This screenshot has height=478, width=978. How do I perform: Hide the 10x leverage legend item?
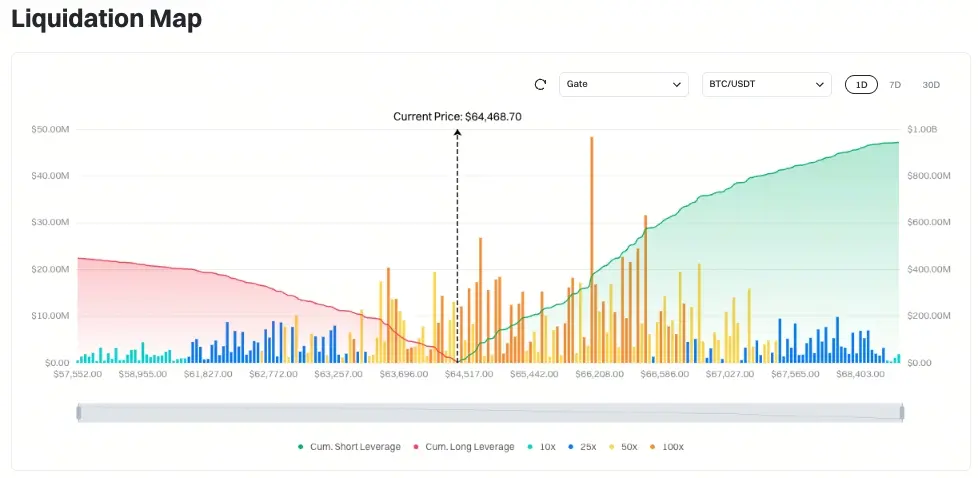(x=541, y=447)
